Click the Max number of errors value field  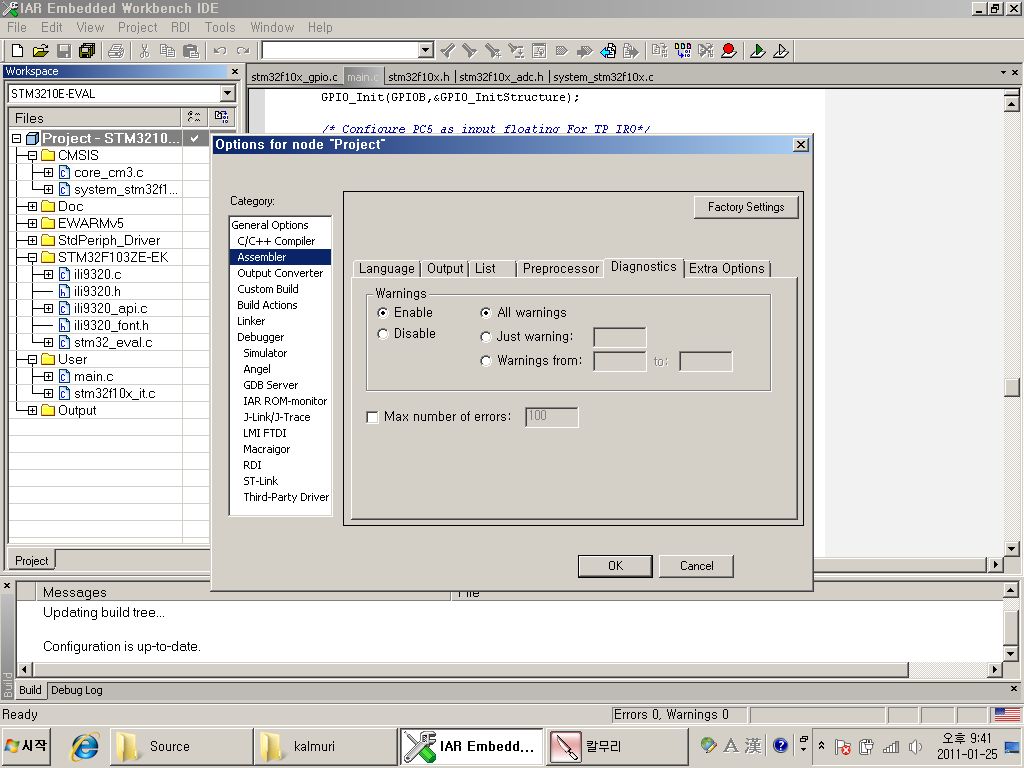pos(551,417)
